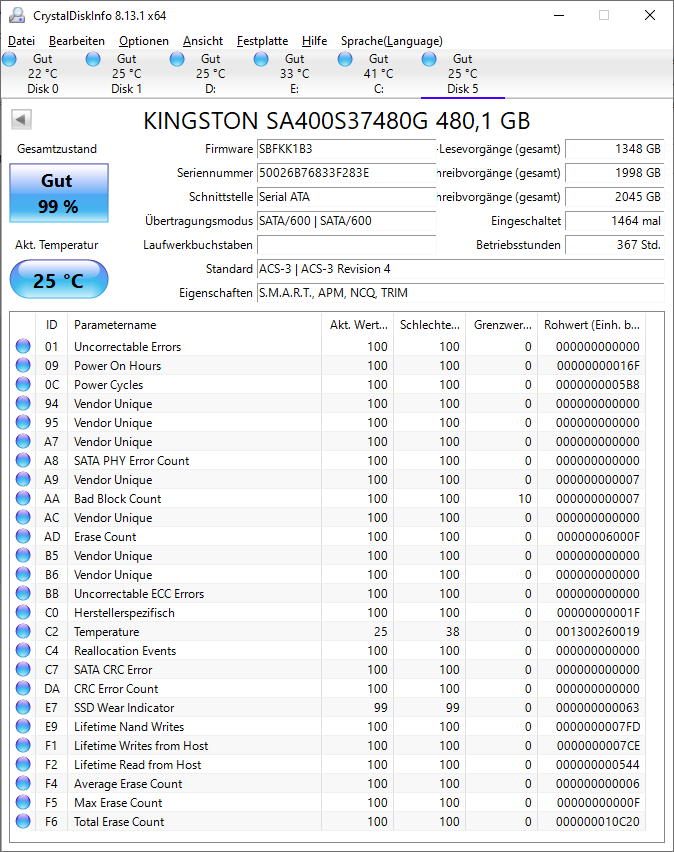
Task: Click the ID column header
Action: (51, 325)
